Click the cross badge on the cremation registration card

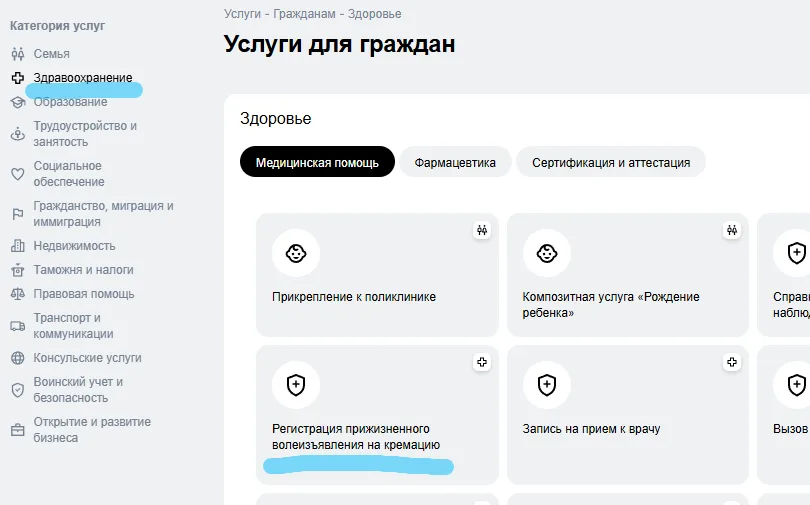[482, 362]
